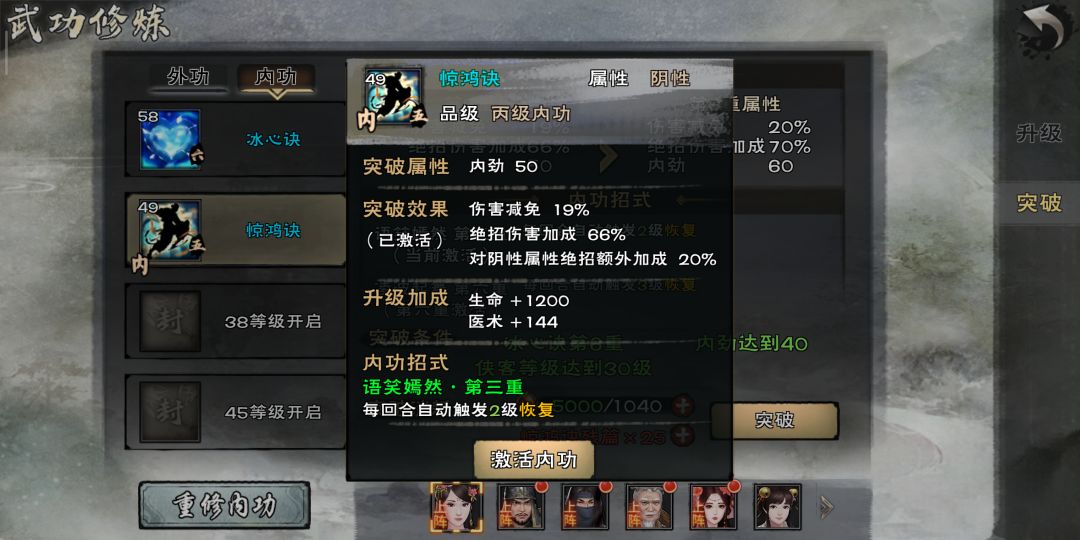Select the 冰心诀 skill icon
This screenshot has height=540, width=1080.
point(170,139)
